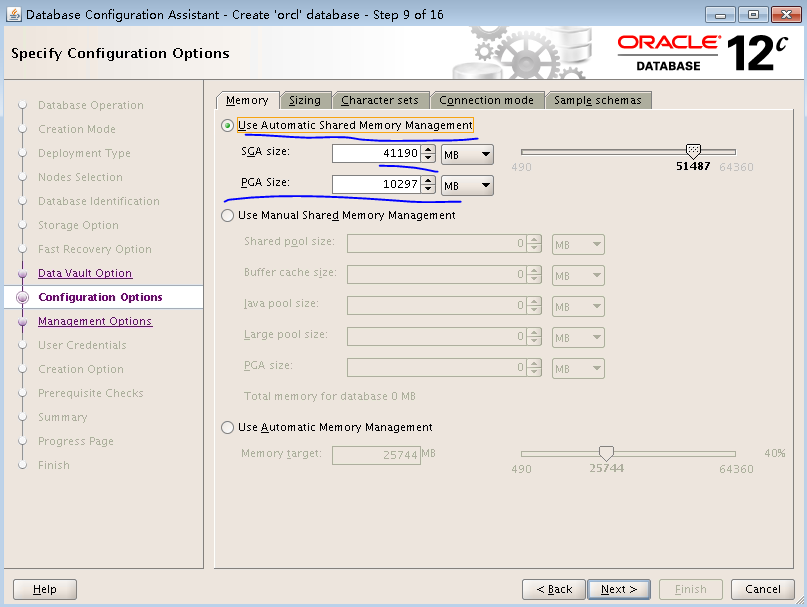Click the Memory target field

(376, 455)
